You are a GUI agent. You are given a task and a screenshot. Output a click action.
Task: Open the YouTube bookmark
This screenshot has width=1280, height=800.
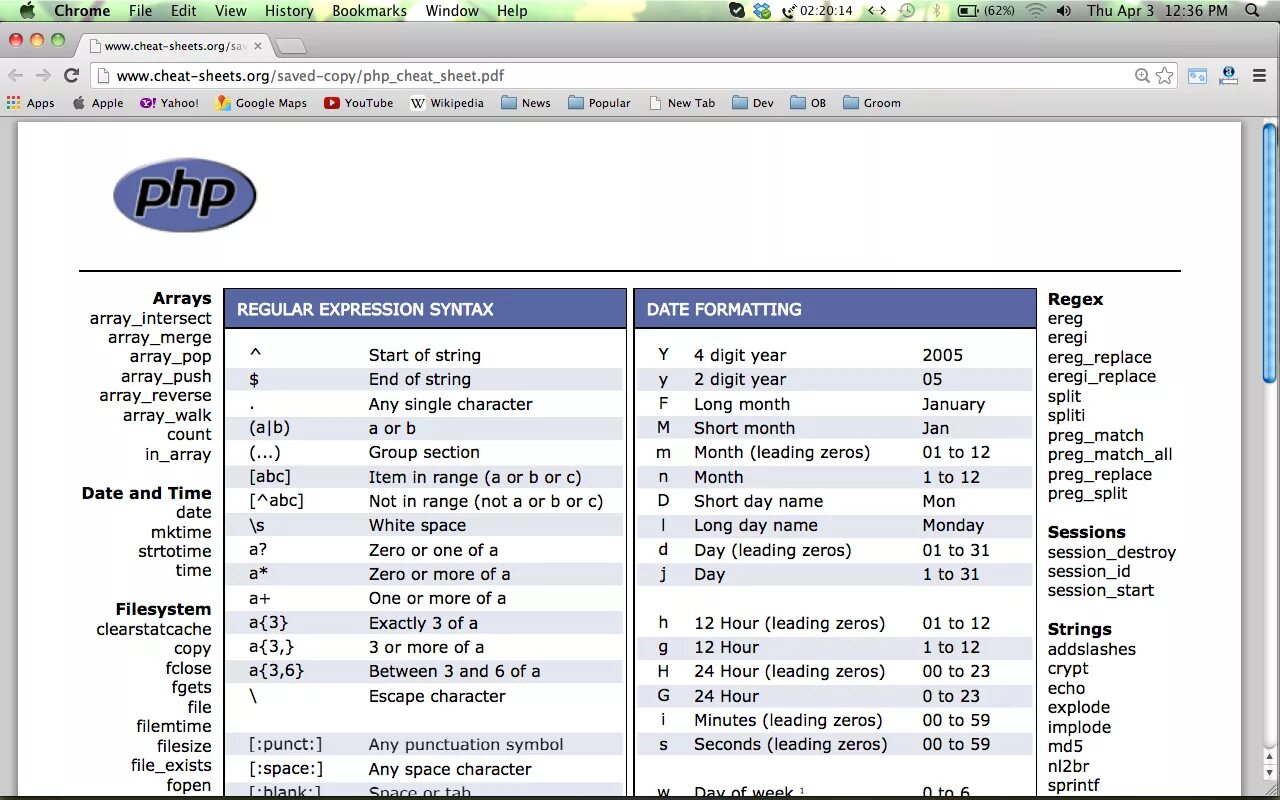click(x=359, y=103)
